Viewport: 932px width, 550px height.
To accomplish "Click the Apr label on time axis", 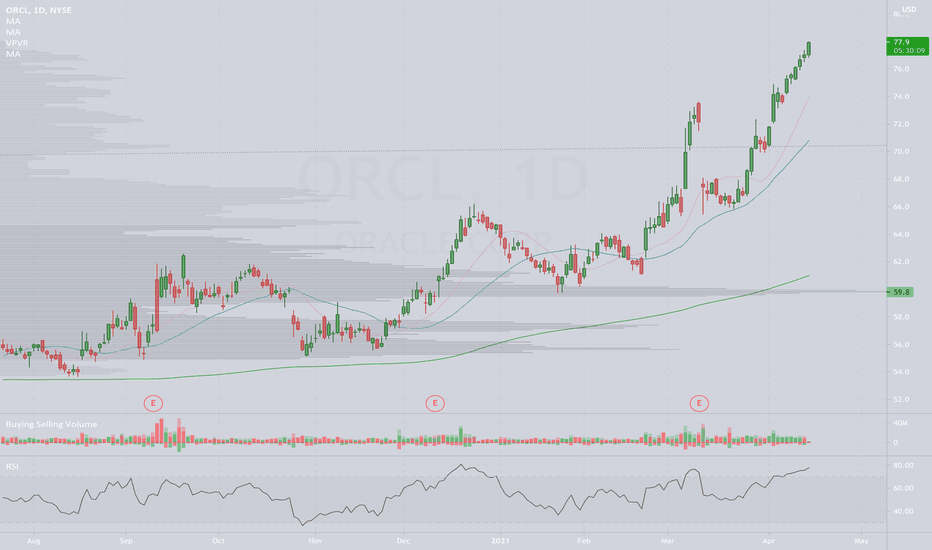I will coord(769,541).
